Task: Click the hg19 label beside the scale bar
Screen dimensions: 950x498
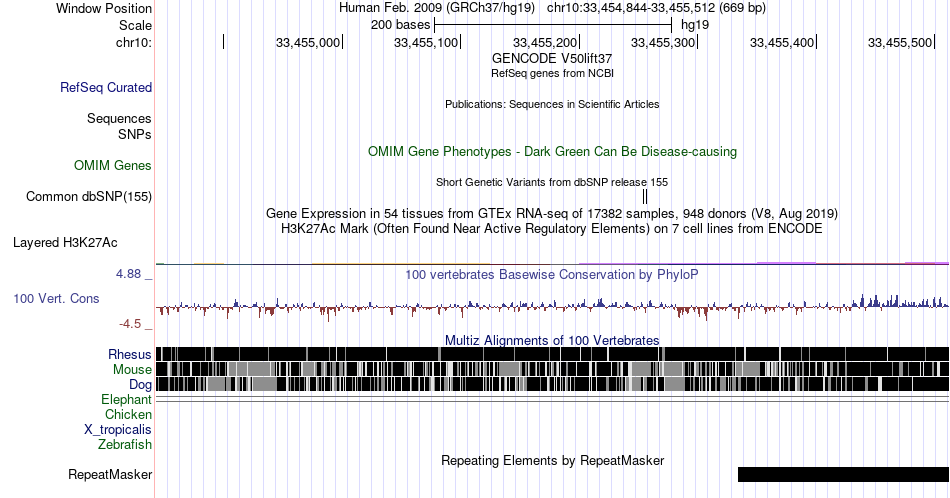Action: coord(695,25)
